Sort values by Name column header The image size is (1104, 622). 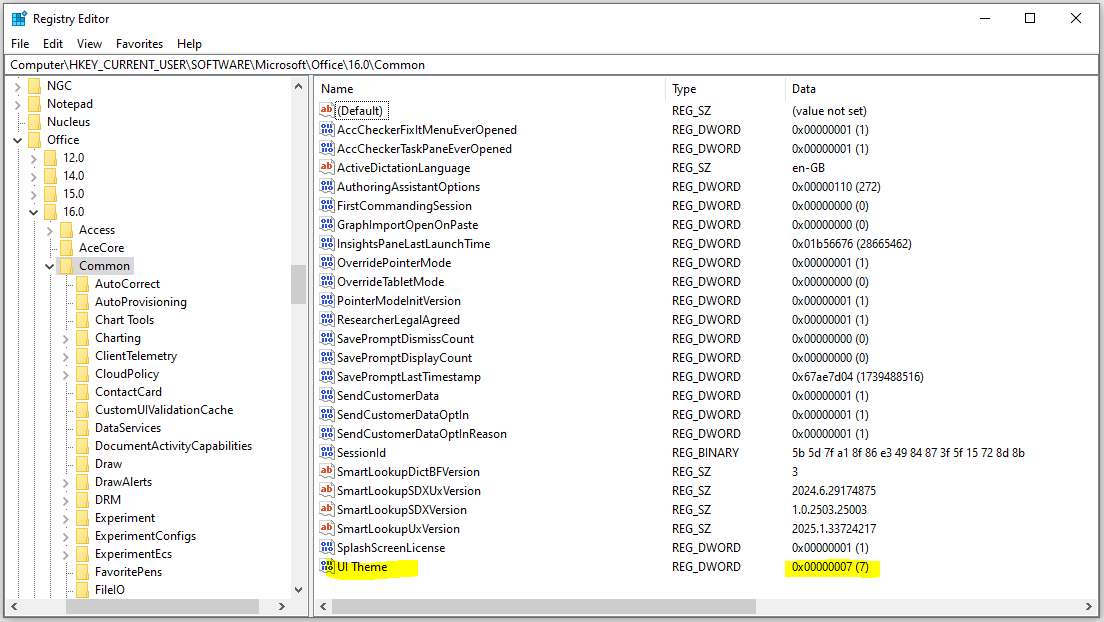[490, 89]
